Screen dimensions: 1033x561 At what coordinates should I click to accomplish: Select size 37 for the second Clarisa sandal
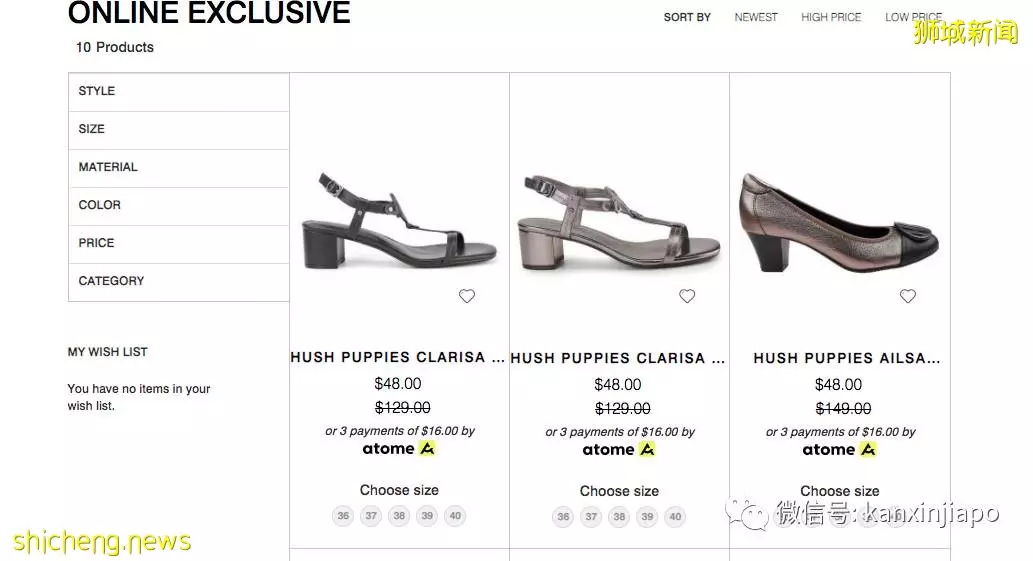point(592,517)
